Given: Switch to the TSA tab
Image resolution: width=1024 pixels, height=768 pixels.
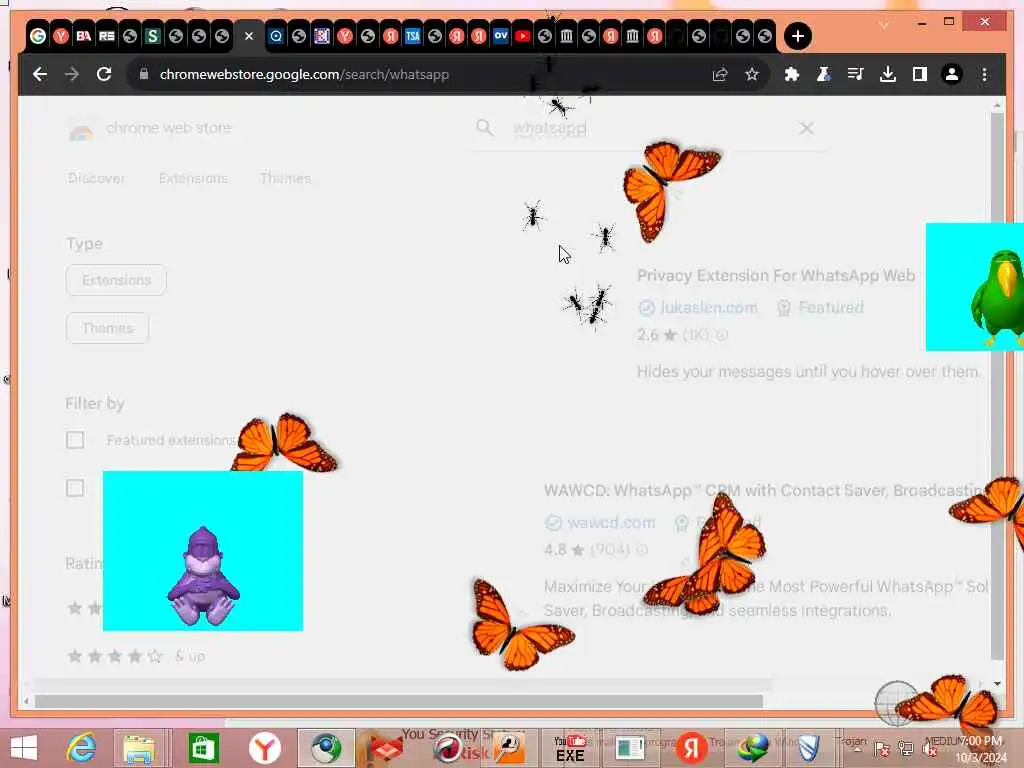Looking at the screenshot, I should pos(412,36).
